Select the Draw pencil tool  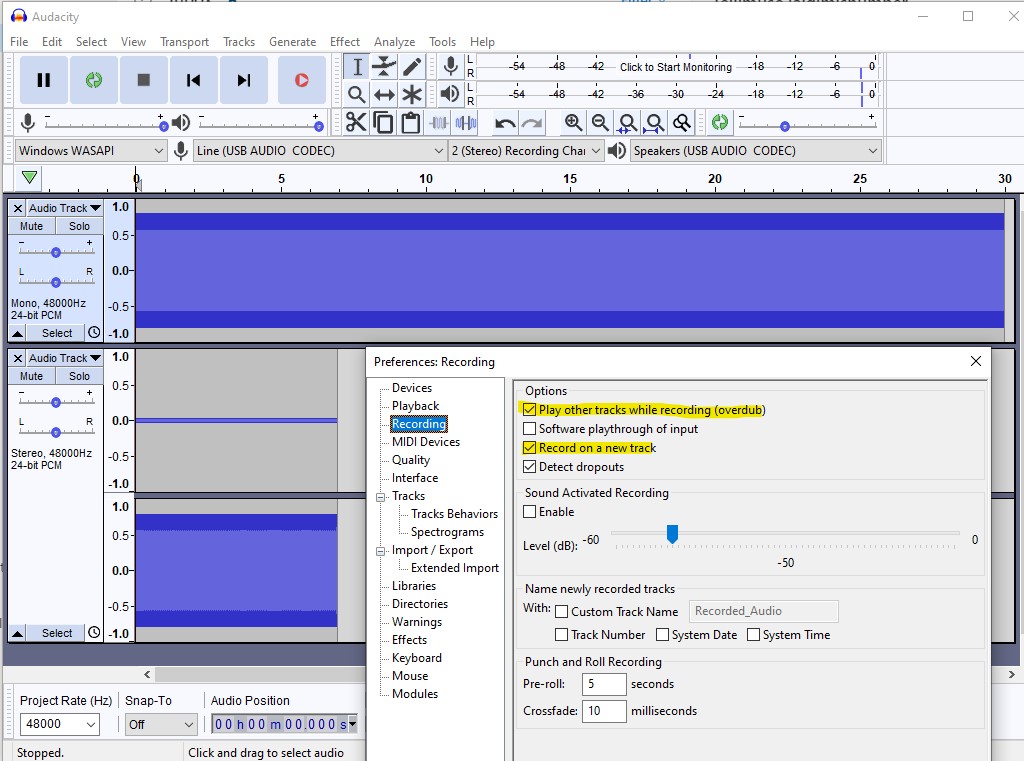click(411, 67)
